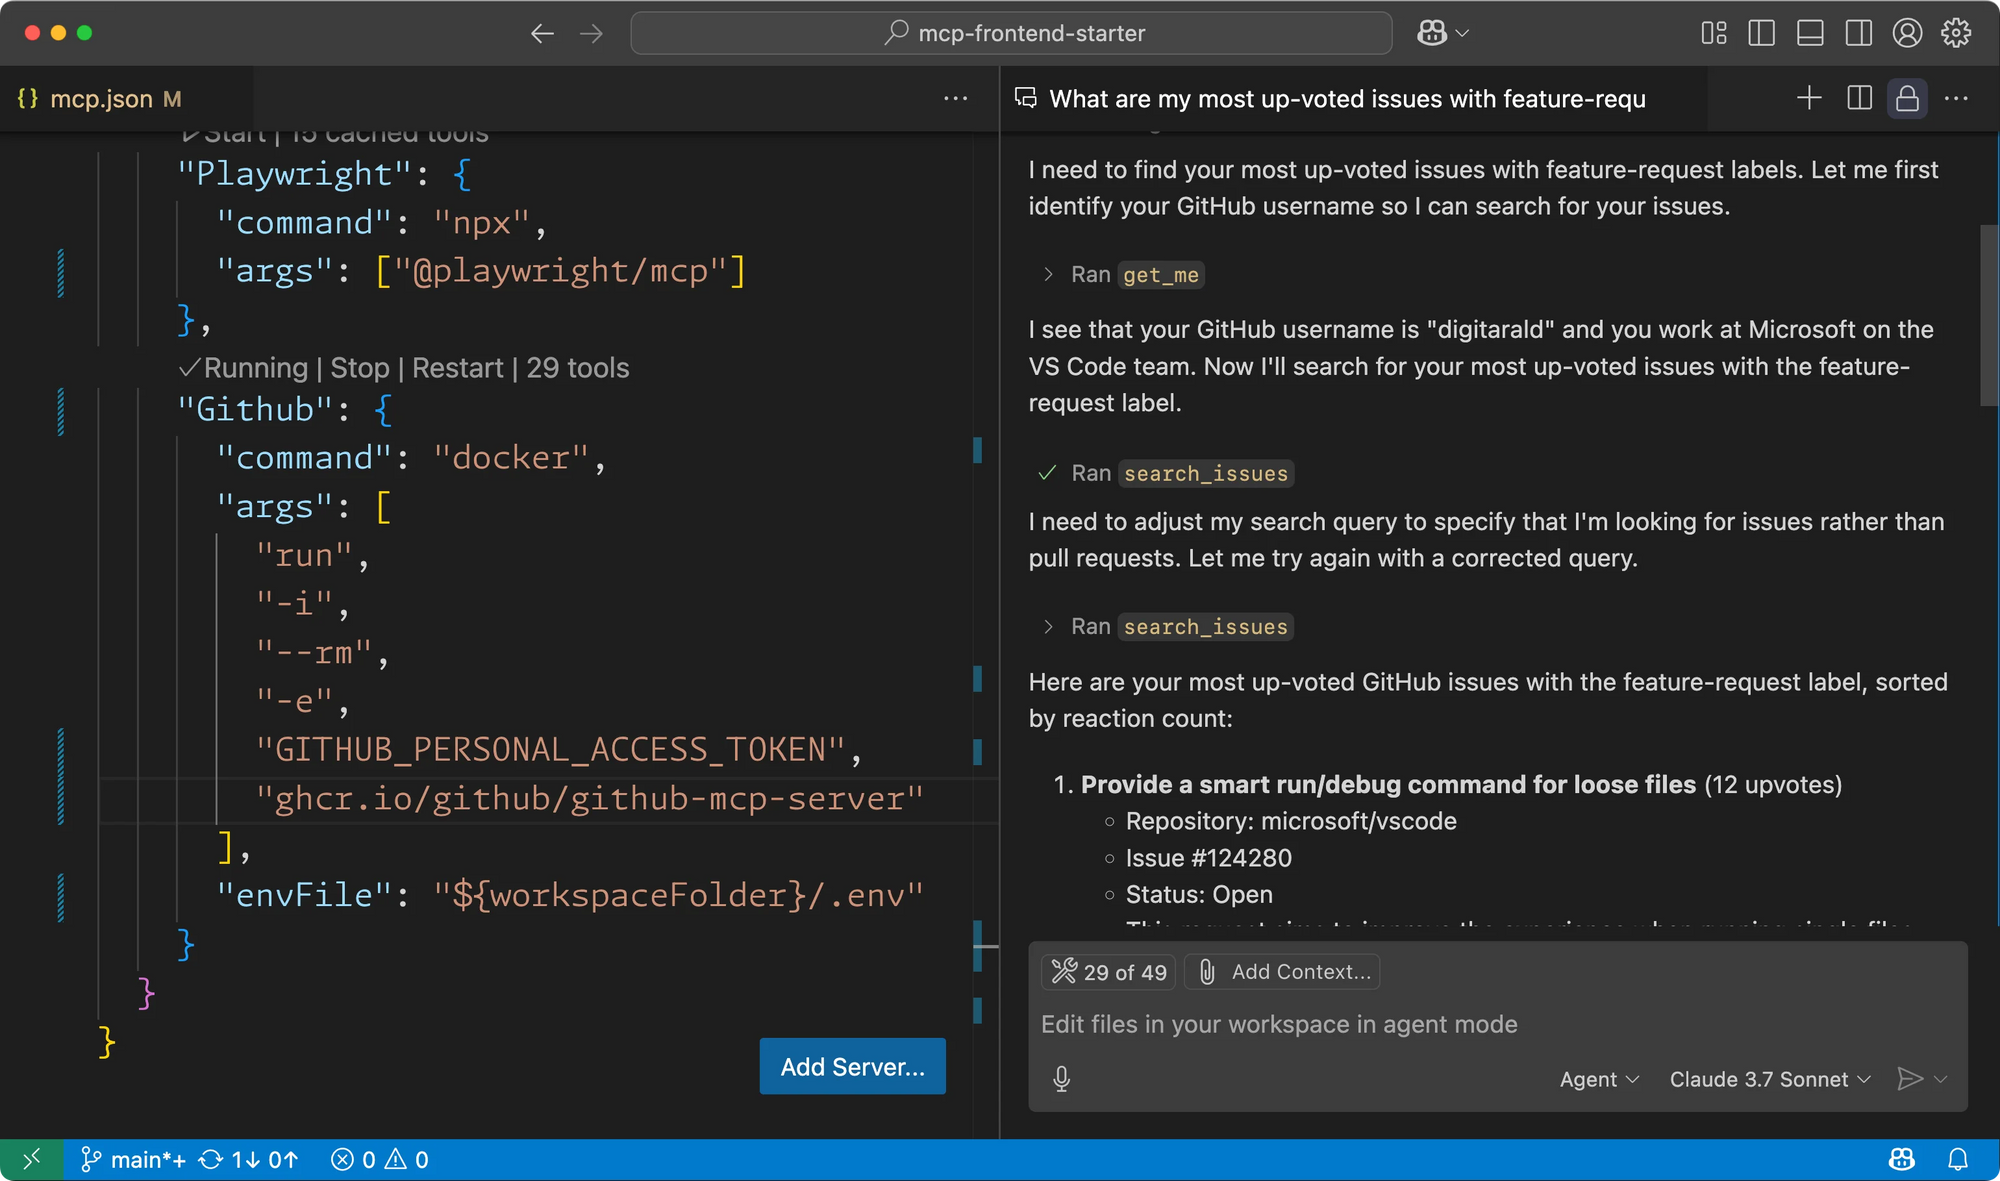Click the microphone voice input icon
This screenshot has width=2000, height=1181.
coord(1062,1079)
